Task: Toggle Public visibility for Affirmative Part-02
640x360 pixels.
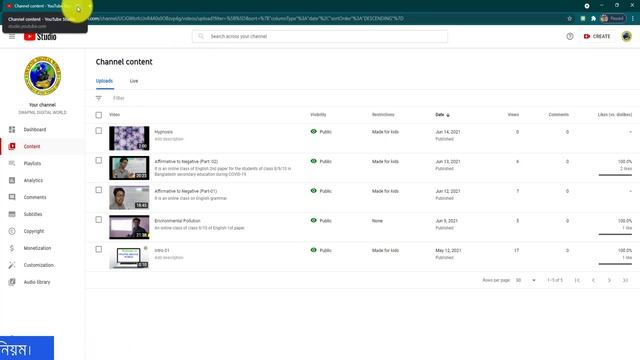Action: point(321,161)
